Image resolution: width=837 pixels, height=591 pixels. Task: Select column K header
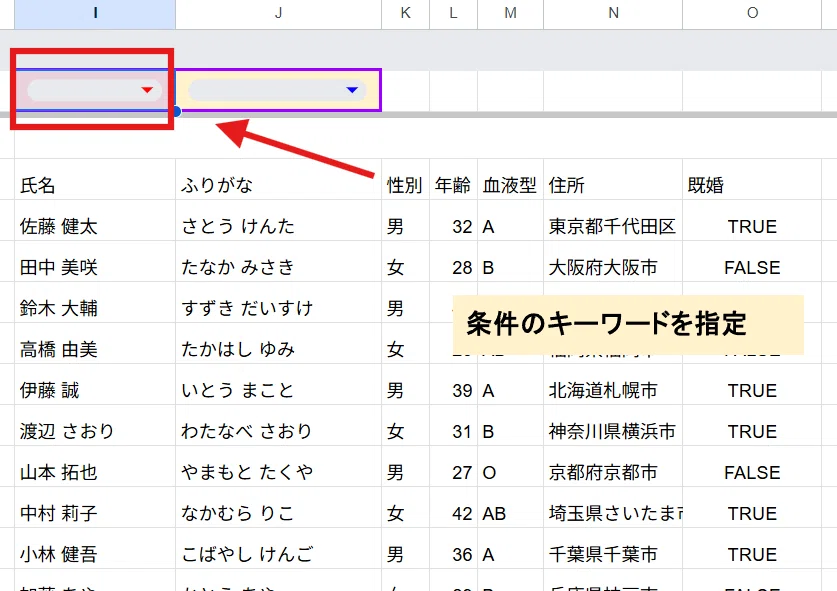click(405, 13)
